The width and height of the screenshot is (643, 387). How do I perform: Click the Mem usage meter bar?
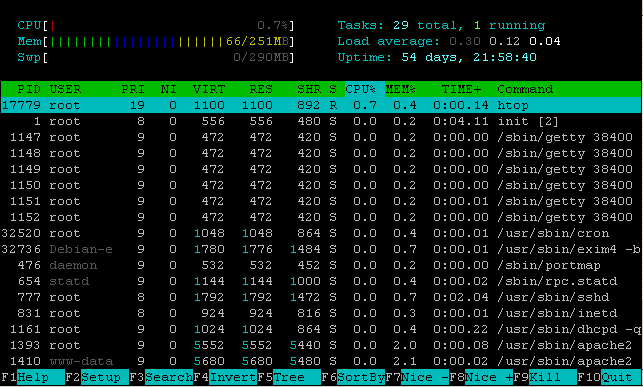(x=156, y=41)
